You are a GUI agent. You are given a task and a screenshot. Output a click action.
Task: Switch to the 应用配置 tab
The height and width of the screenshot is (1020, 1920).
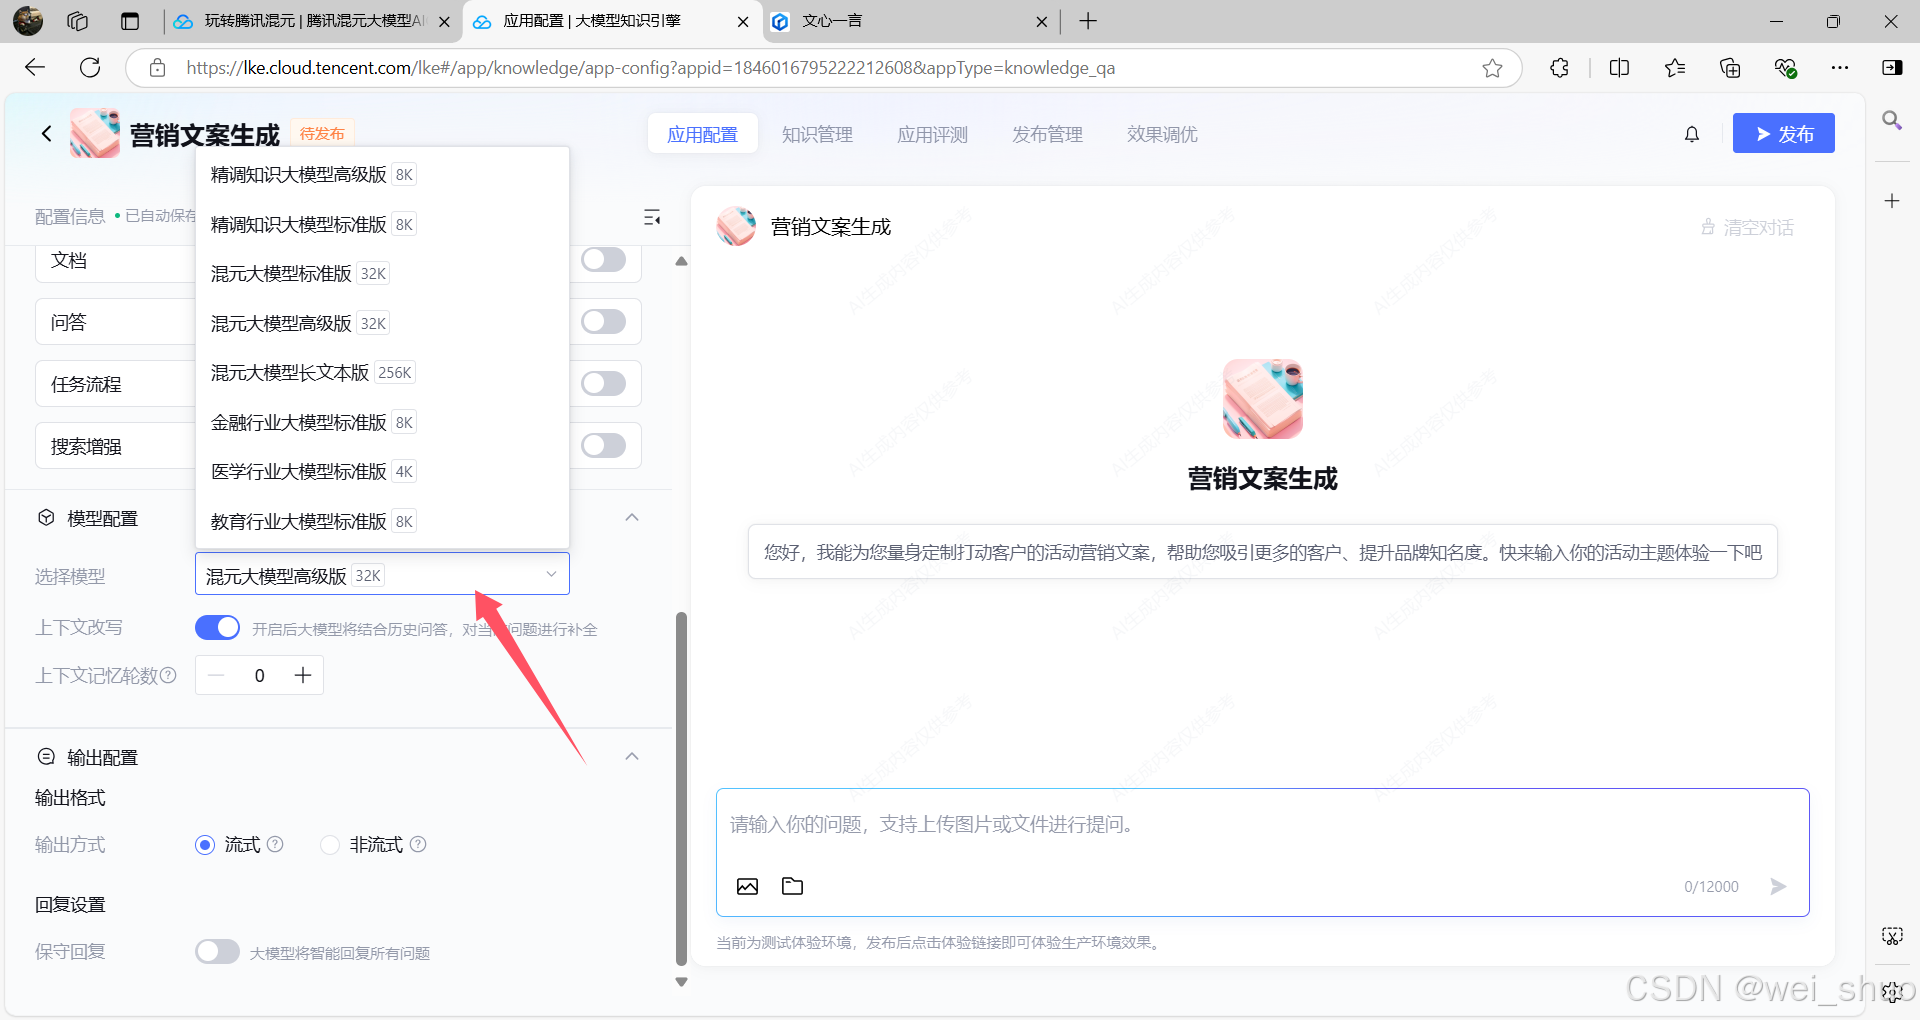(x=702, y=134)
